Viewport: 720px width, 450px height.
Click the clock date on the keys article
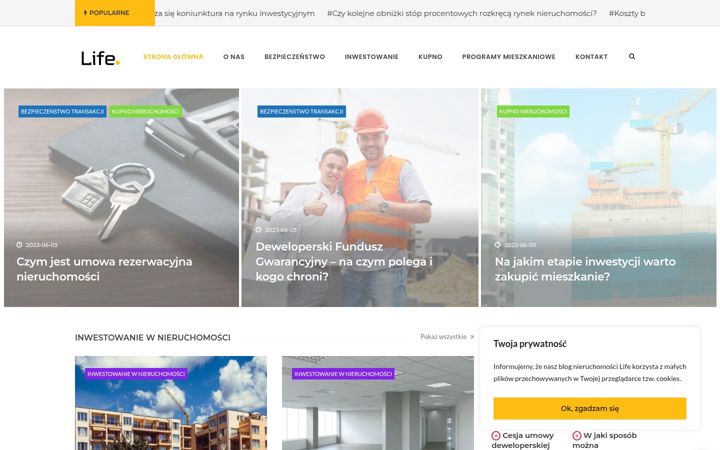(x=37, y=245)
